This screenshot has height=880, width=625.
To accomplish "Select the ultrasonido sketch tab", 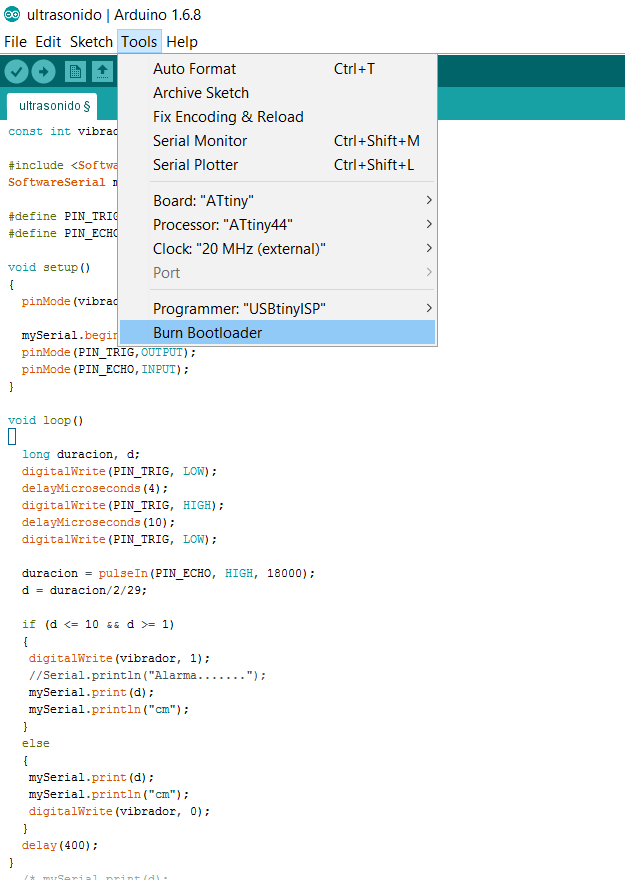I will 54,106.
